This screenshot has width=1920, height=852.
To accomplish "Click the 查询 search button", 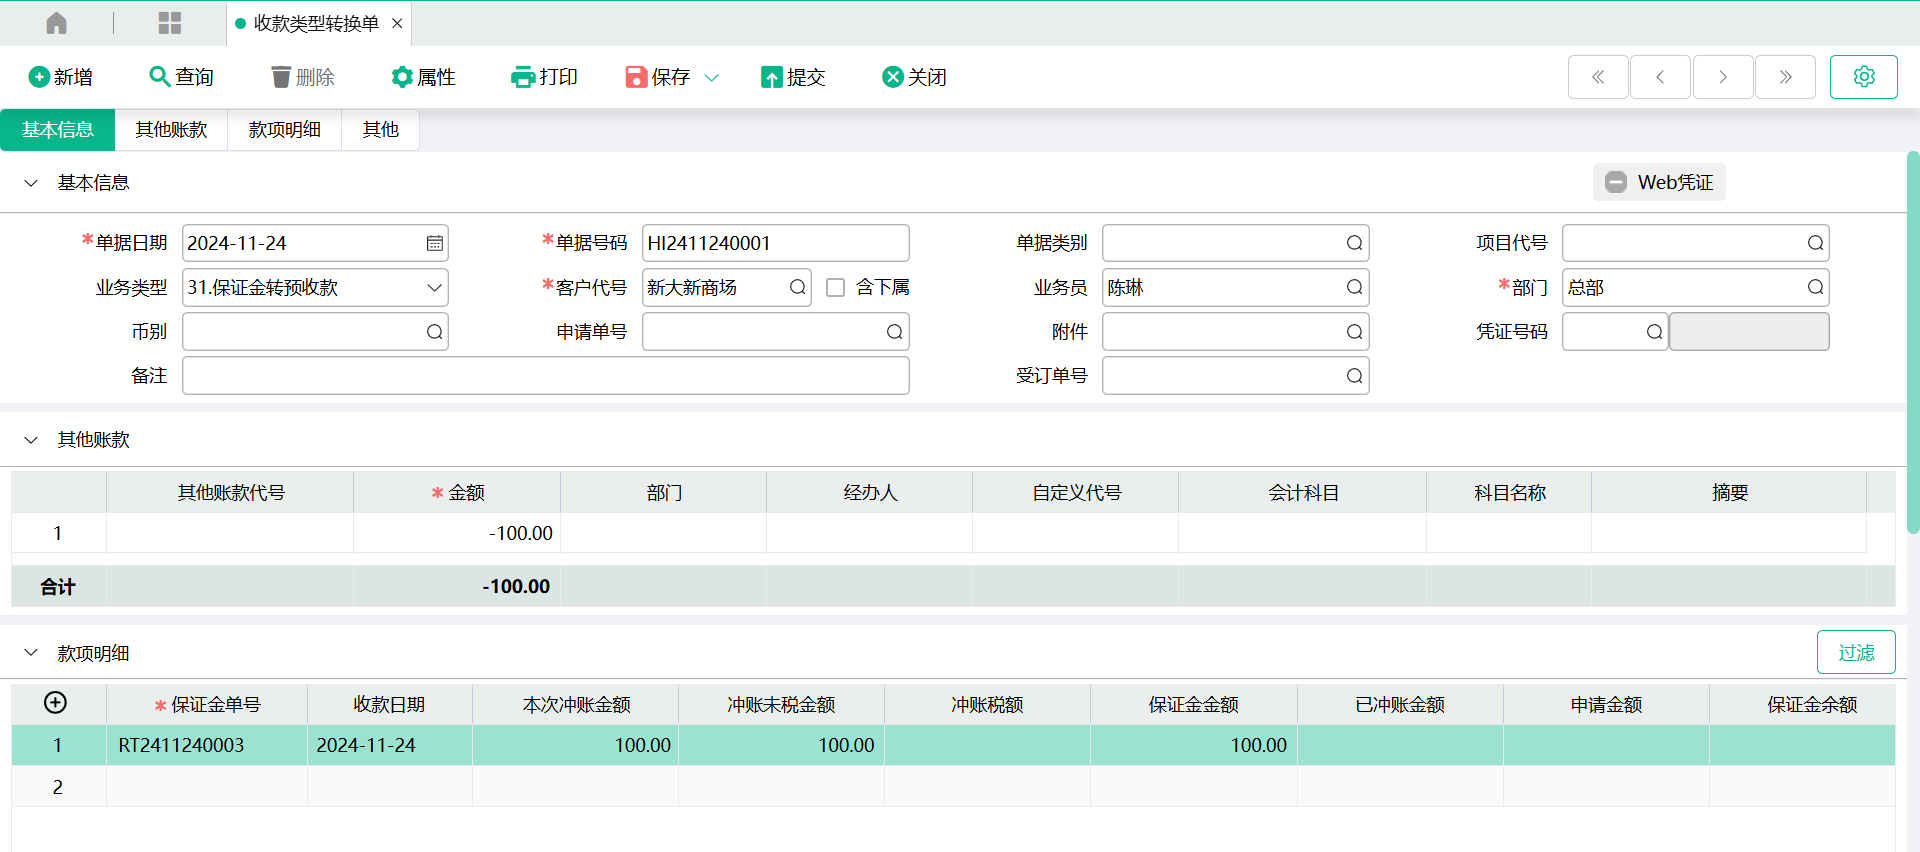I will tap(181, 77).
